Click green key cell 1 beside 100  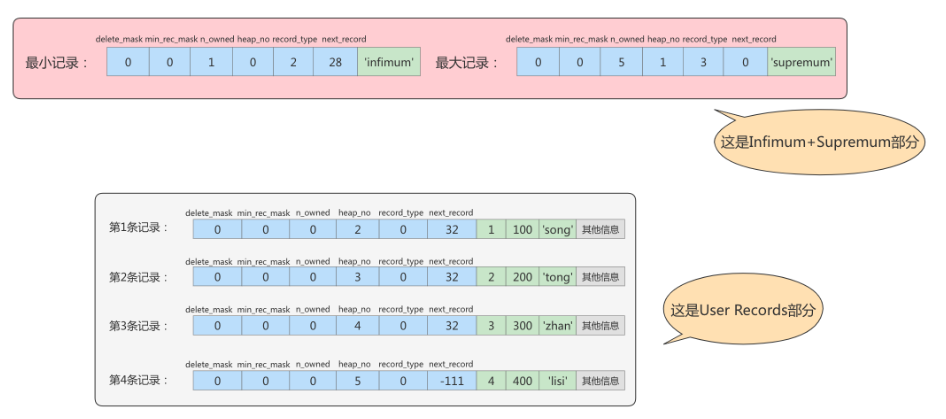(491, 229)
